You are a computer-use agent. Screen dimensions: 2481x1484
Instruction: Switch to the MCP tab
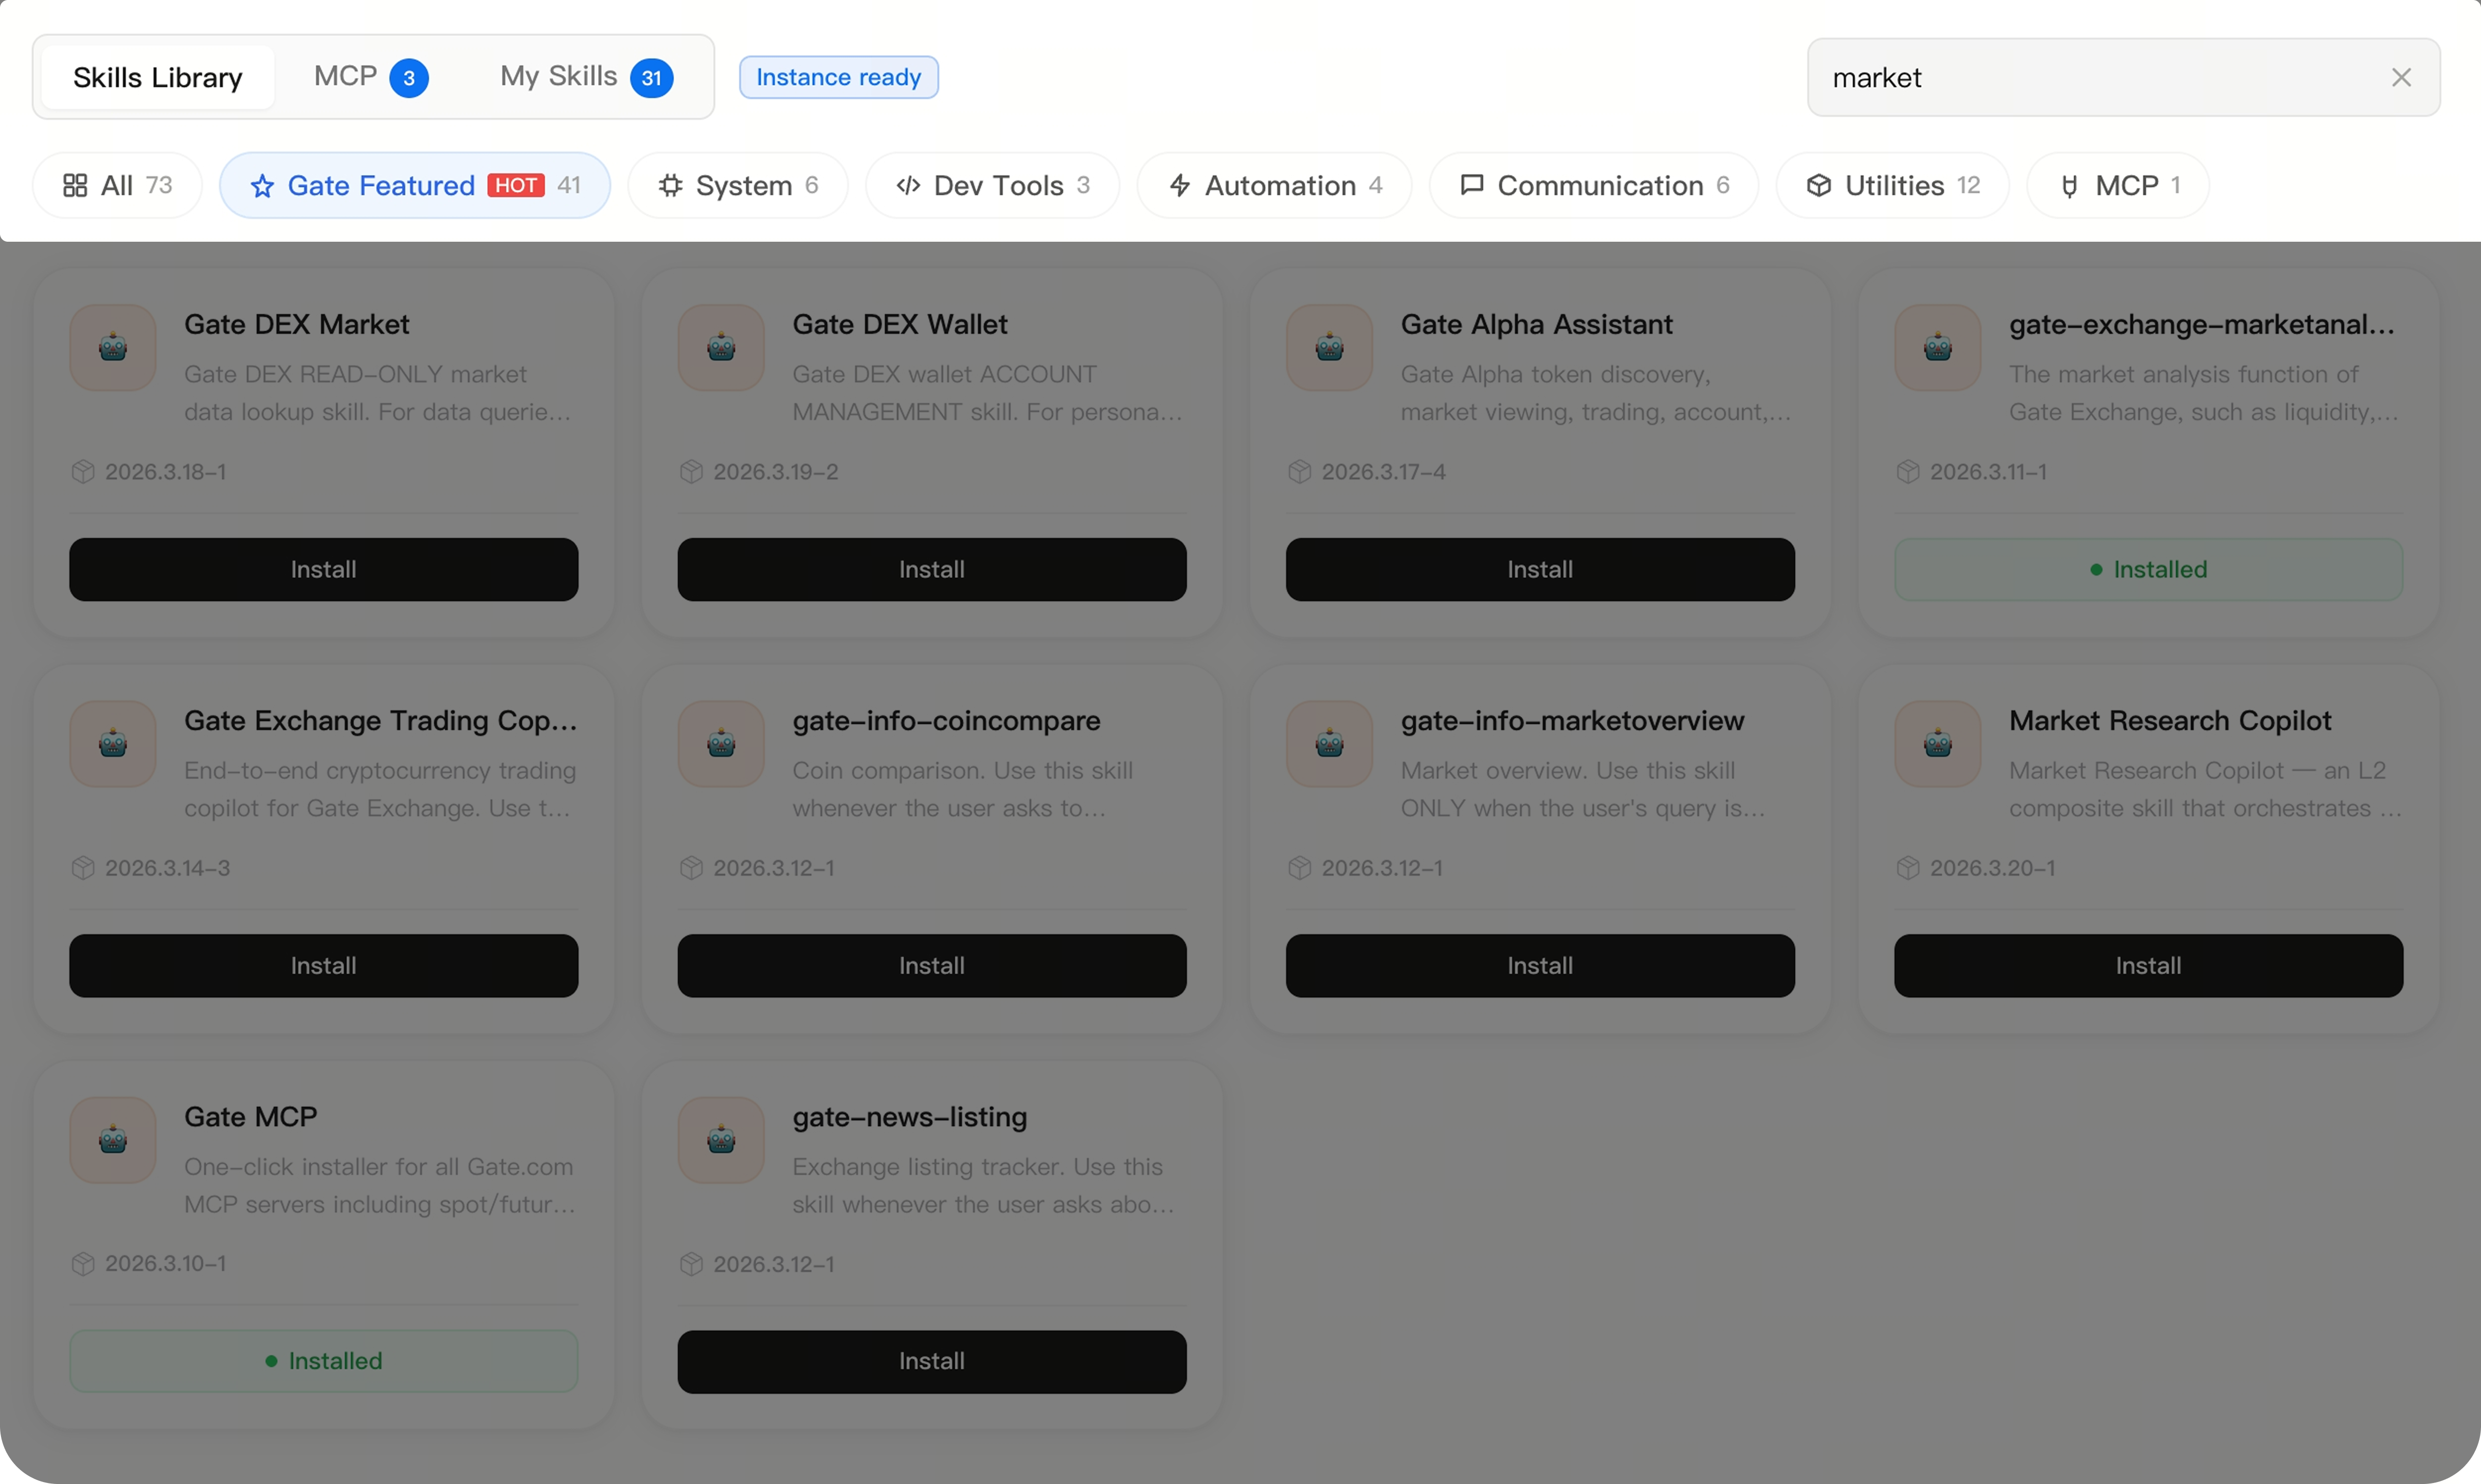370,77
